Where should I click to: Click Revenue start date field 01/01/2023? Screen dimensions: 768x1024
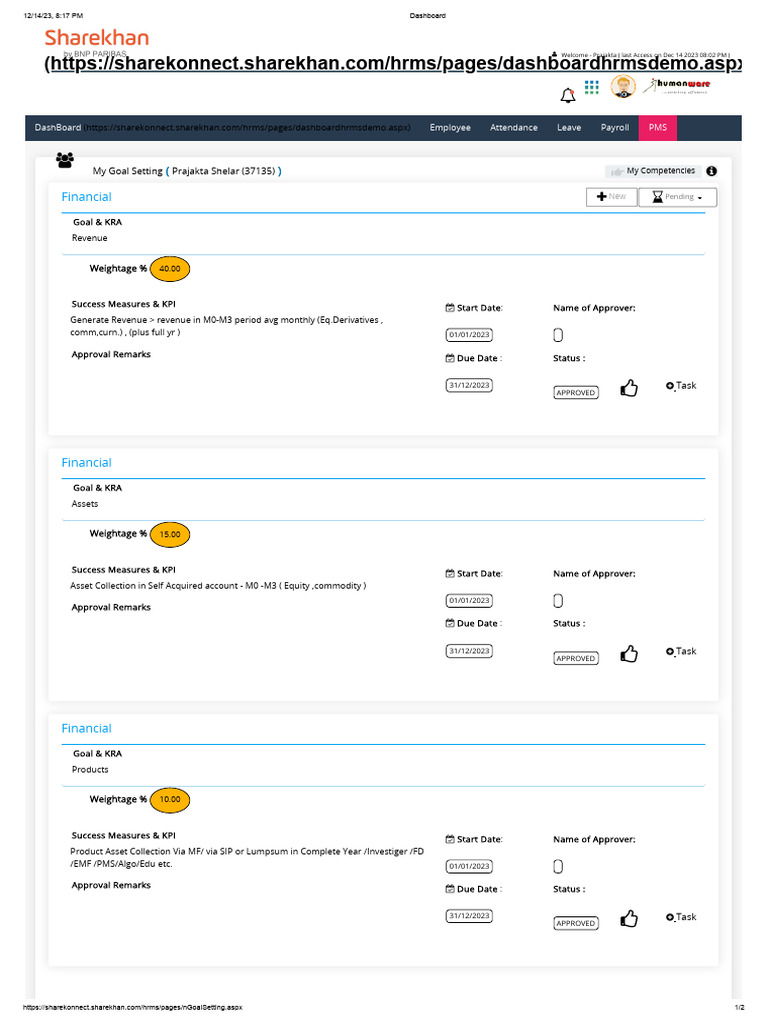point(469,335)
